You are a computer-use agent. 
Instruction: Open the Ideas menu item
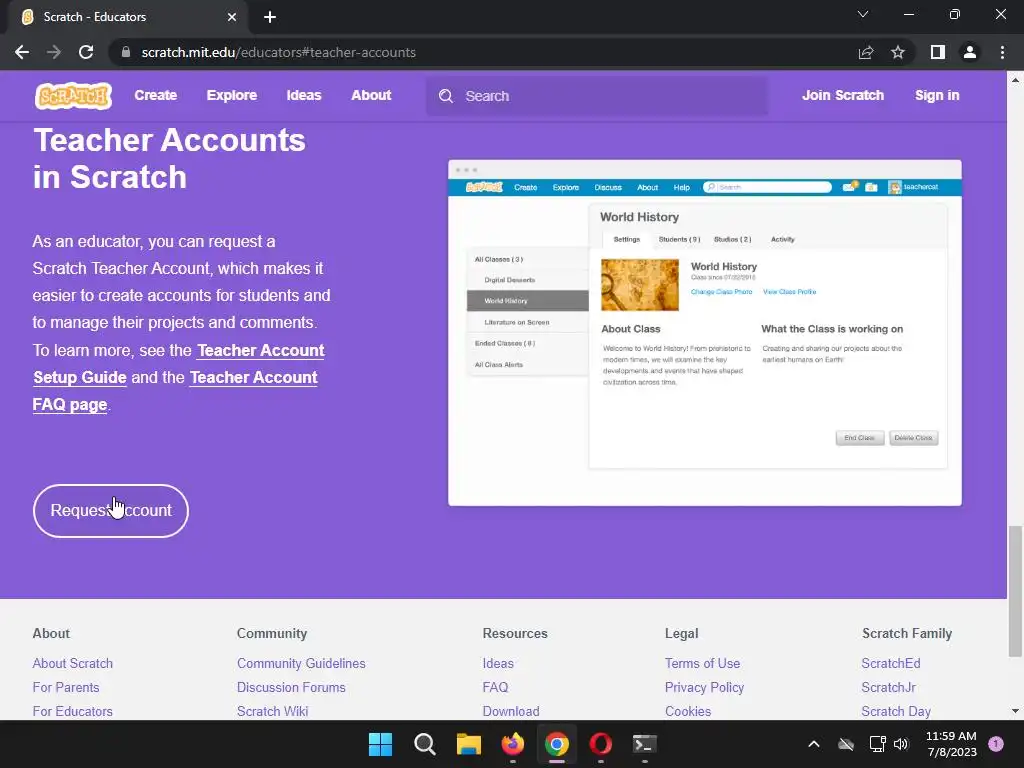(x=304, y=95)
